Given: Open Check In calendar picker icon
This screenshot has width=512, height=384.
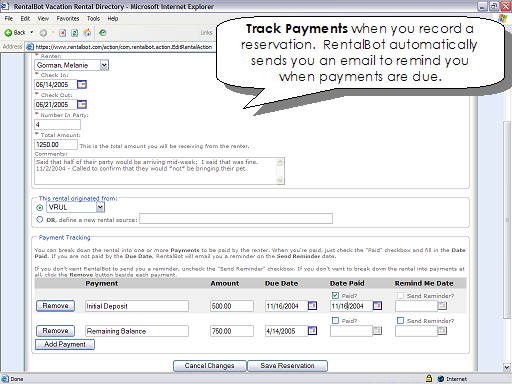Looking at the screenshot, I should click(x=82, y=84).
